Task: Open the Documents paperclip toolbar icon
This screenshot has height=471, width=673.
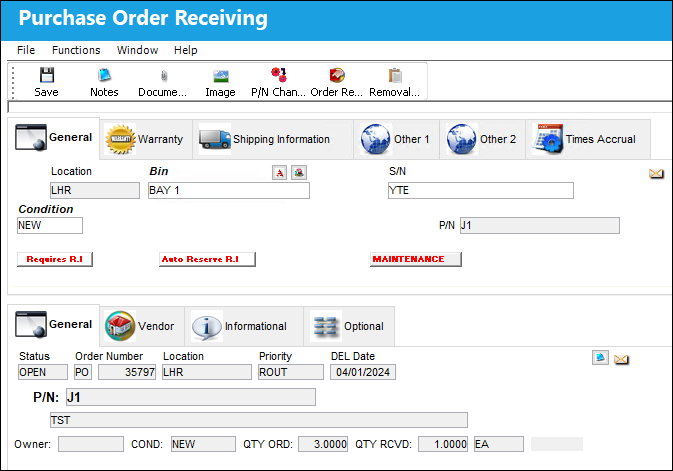Action: (x=164, y=76)
